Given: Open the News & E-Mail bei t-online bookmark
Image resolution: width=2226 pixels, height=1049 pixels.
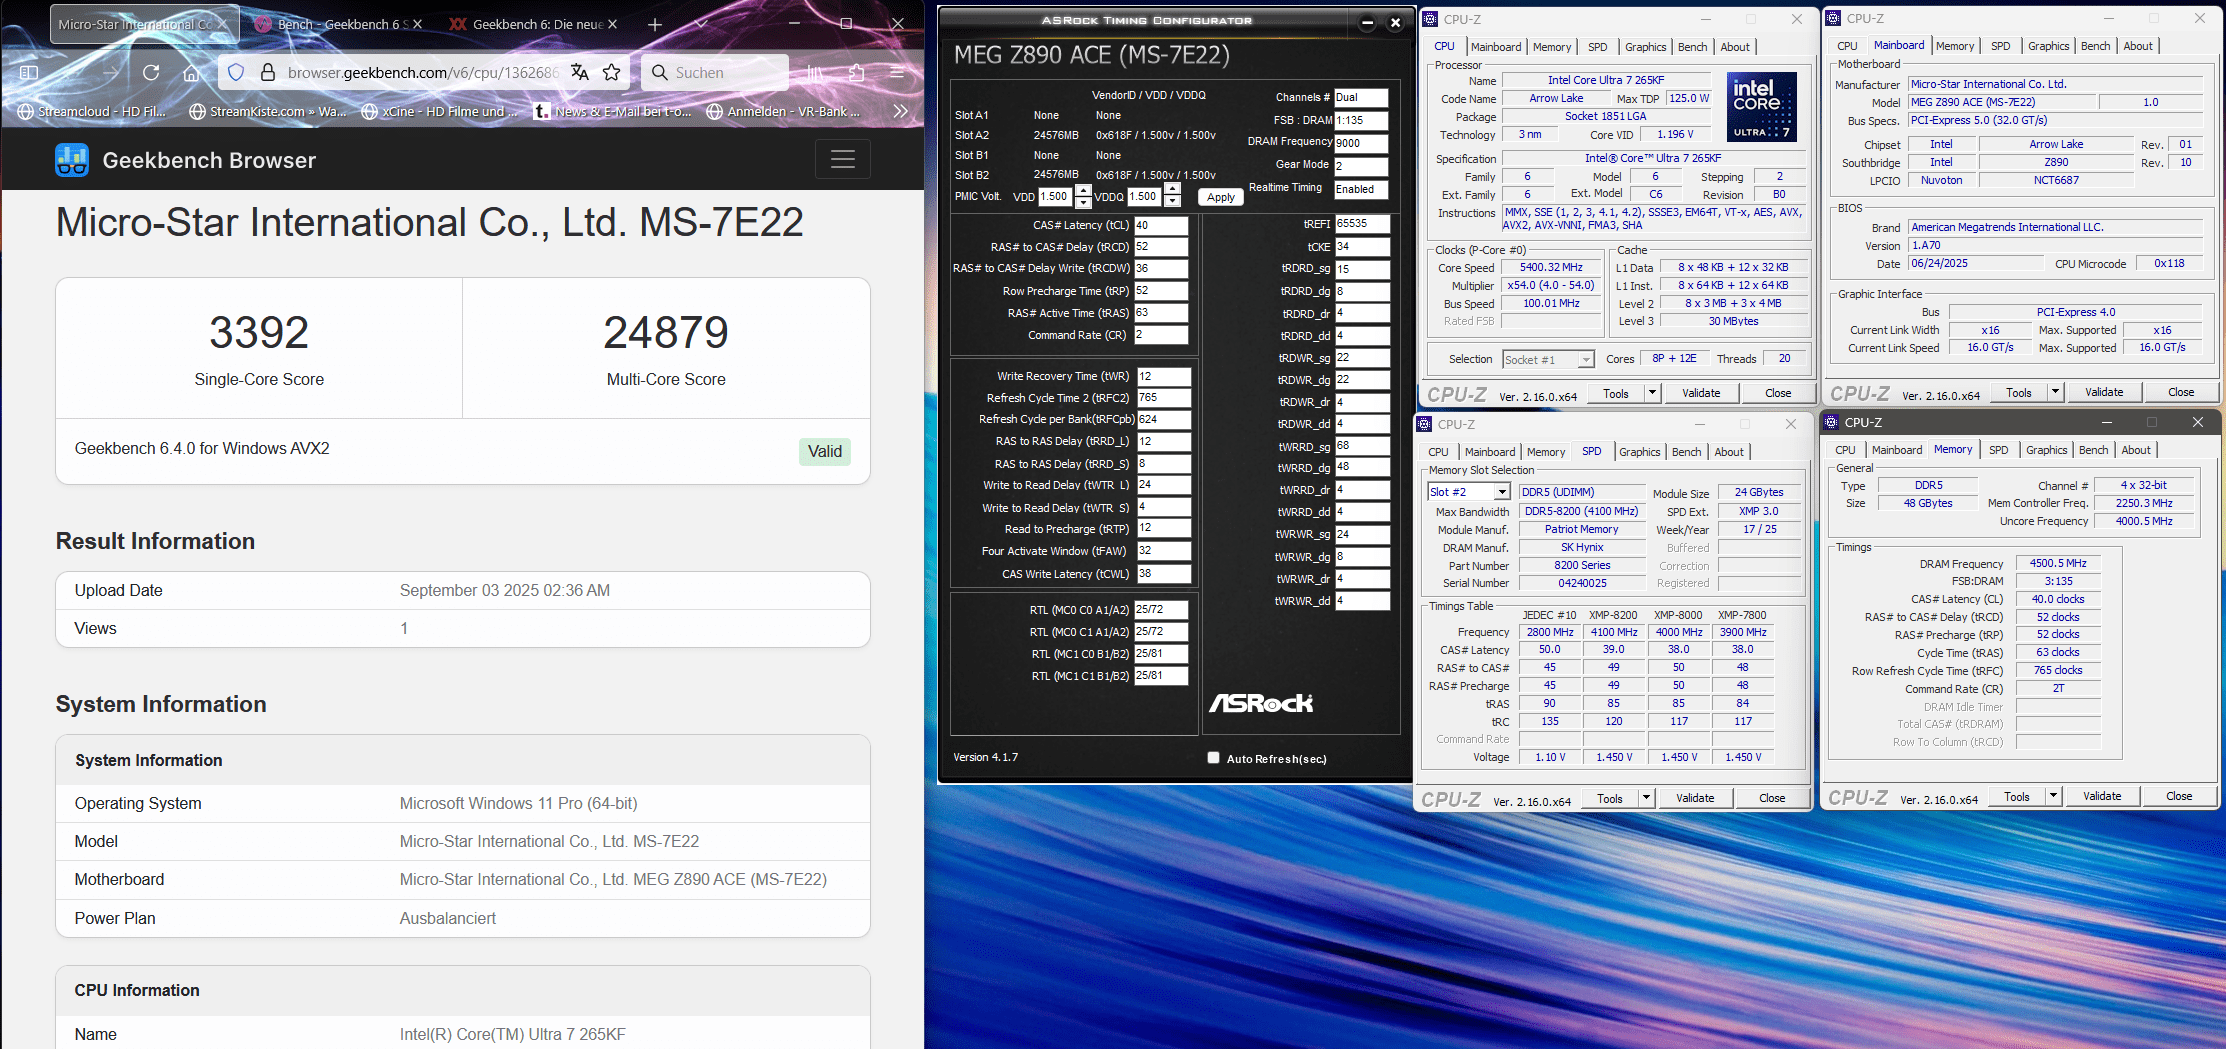Looking at the screenshot, I should point(613,111).
